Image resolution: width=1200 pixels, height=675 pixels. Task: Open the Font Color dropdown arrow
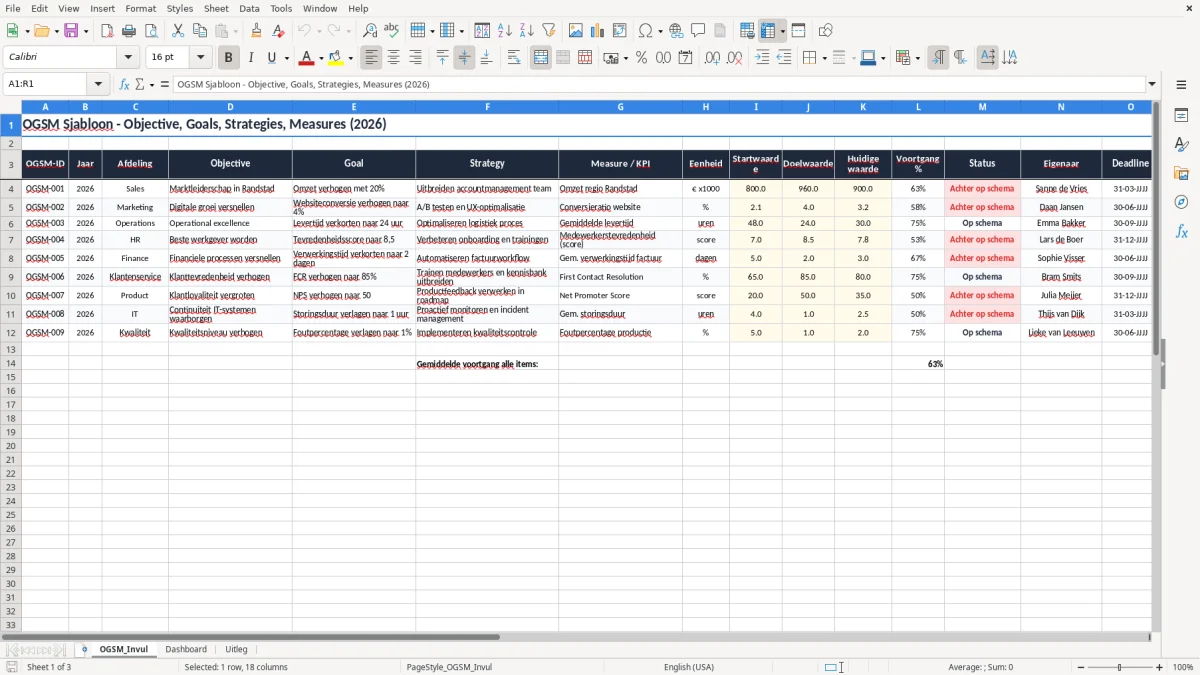(x=321, y=58)
